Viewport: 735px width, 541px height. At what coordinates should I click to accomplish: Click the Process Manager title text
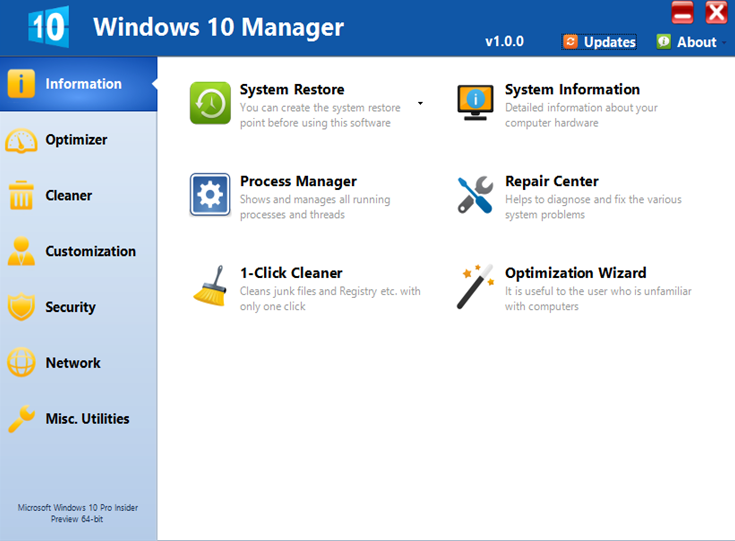point(298,181)
